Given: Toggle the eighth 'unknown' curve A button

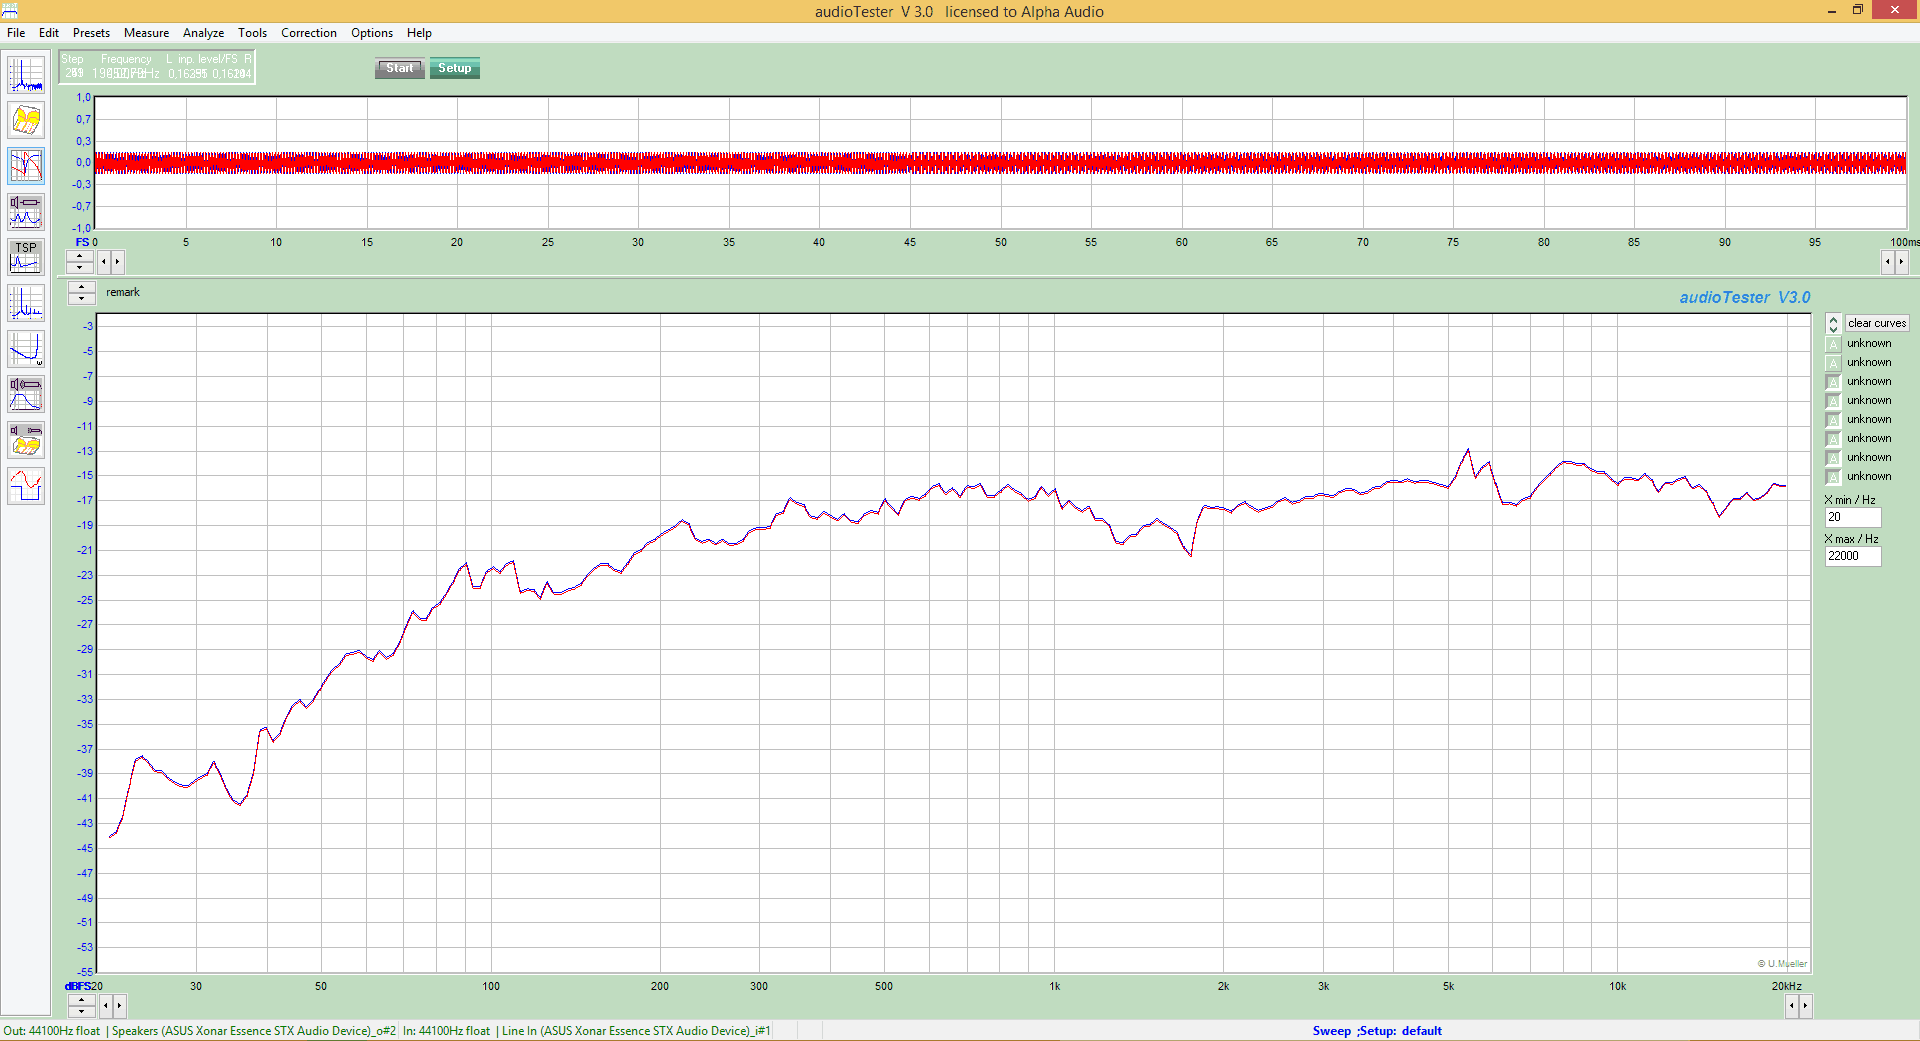Looking at the screenshot, I should click(x=1833, y=477).
